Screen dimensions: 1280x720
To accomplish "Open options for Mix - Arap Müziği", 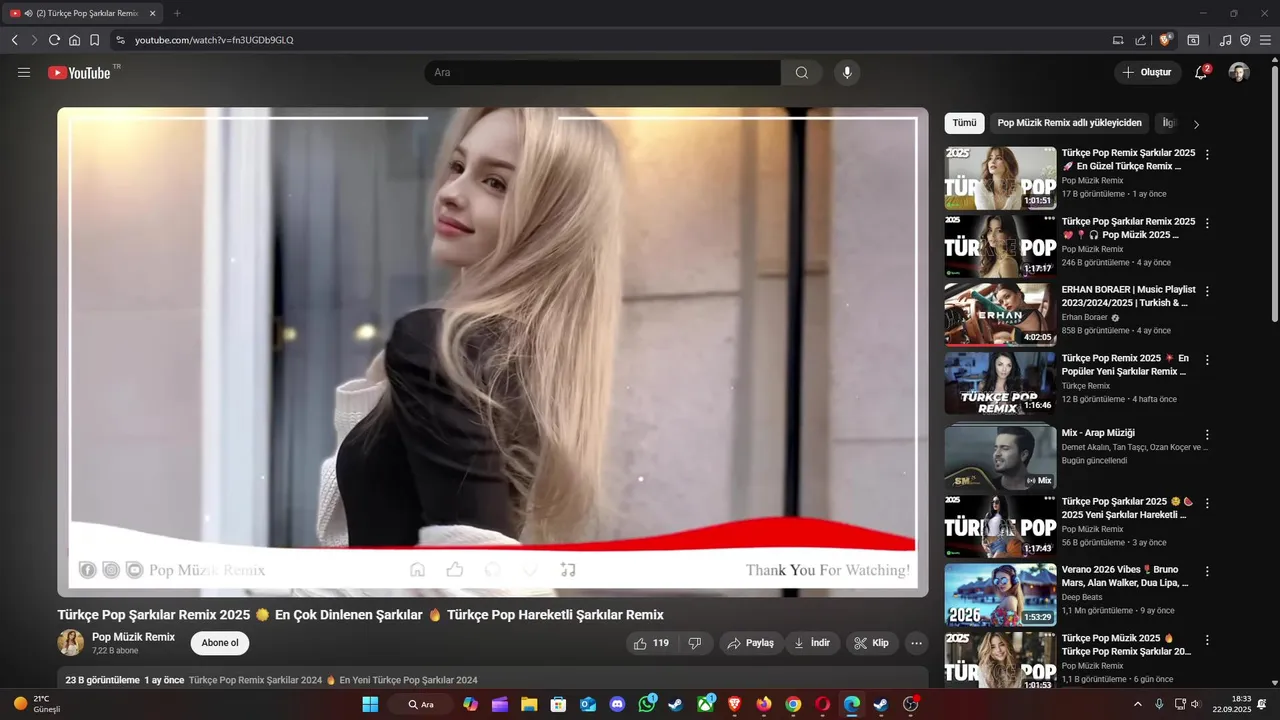I will [1207, 435].
